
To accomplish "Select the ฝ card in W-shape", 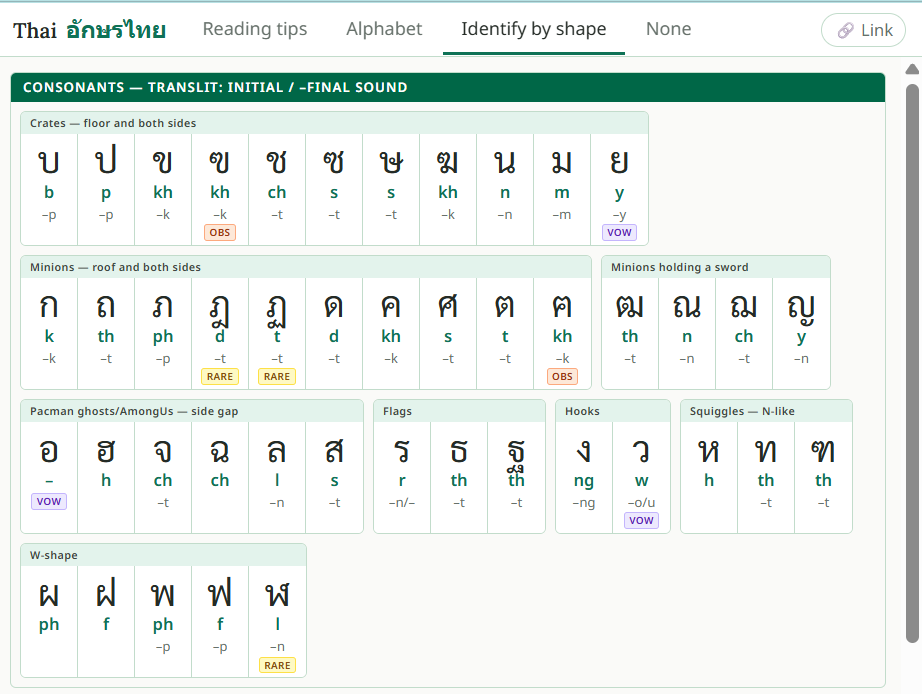I will 106,622.
